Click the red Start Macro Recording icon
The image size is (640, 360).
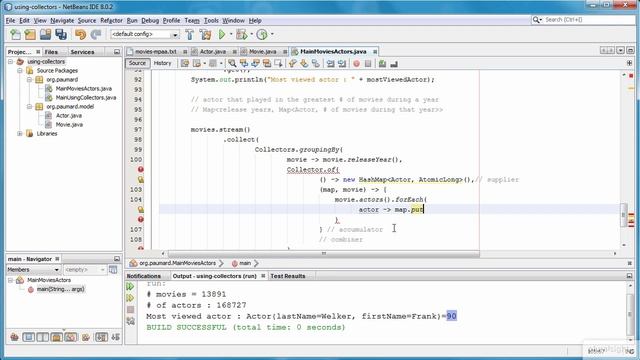(x=356, y=63)
